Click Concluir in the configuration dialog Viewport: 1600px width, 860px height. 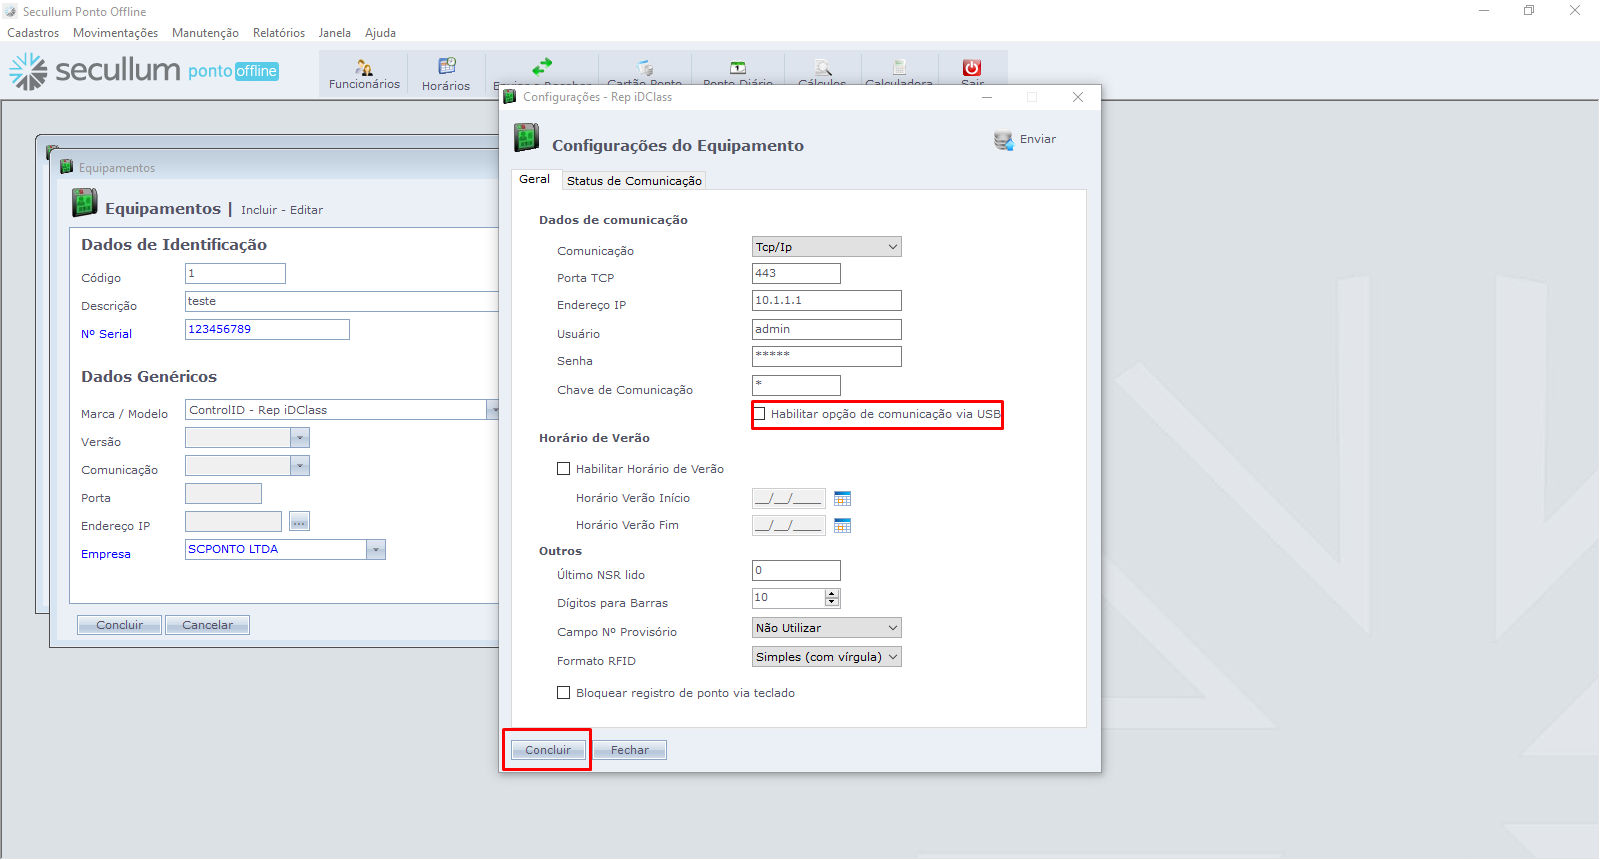(x=548, y=750)
